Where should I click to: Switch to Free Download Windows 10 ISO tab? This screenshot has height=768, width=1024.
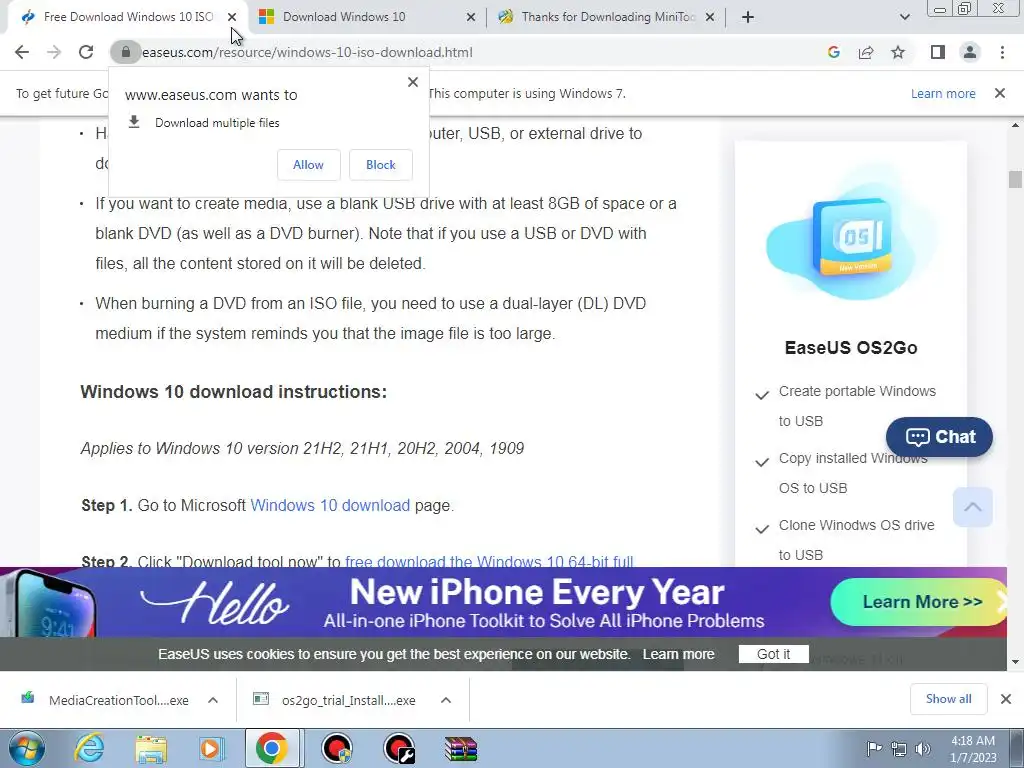click(128, 17)
